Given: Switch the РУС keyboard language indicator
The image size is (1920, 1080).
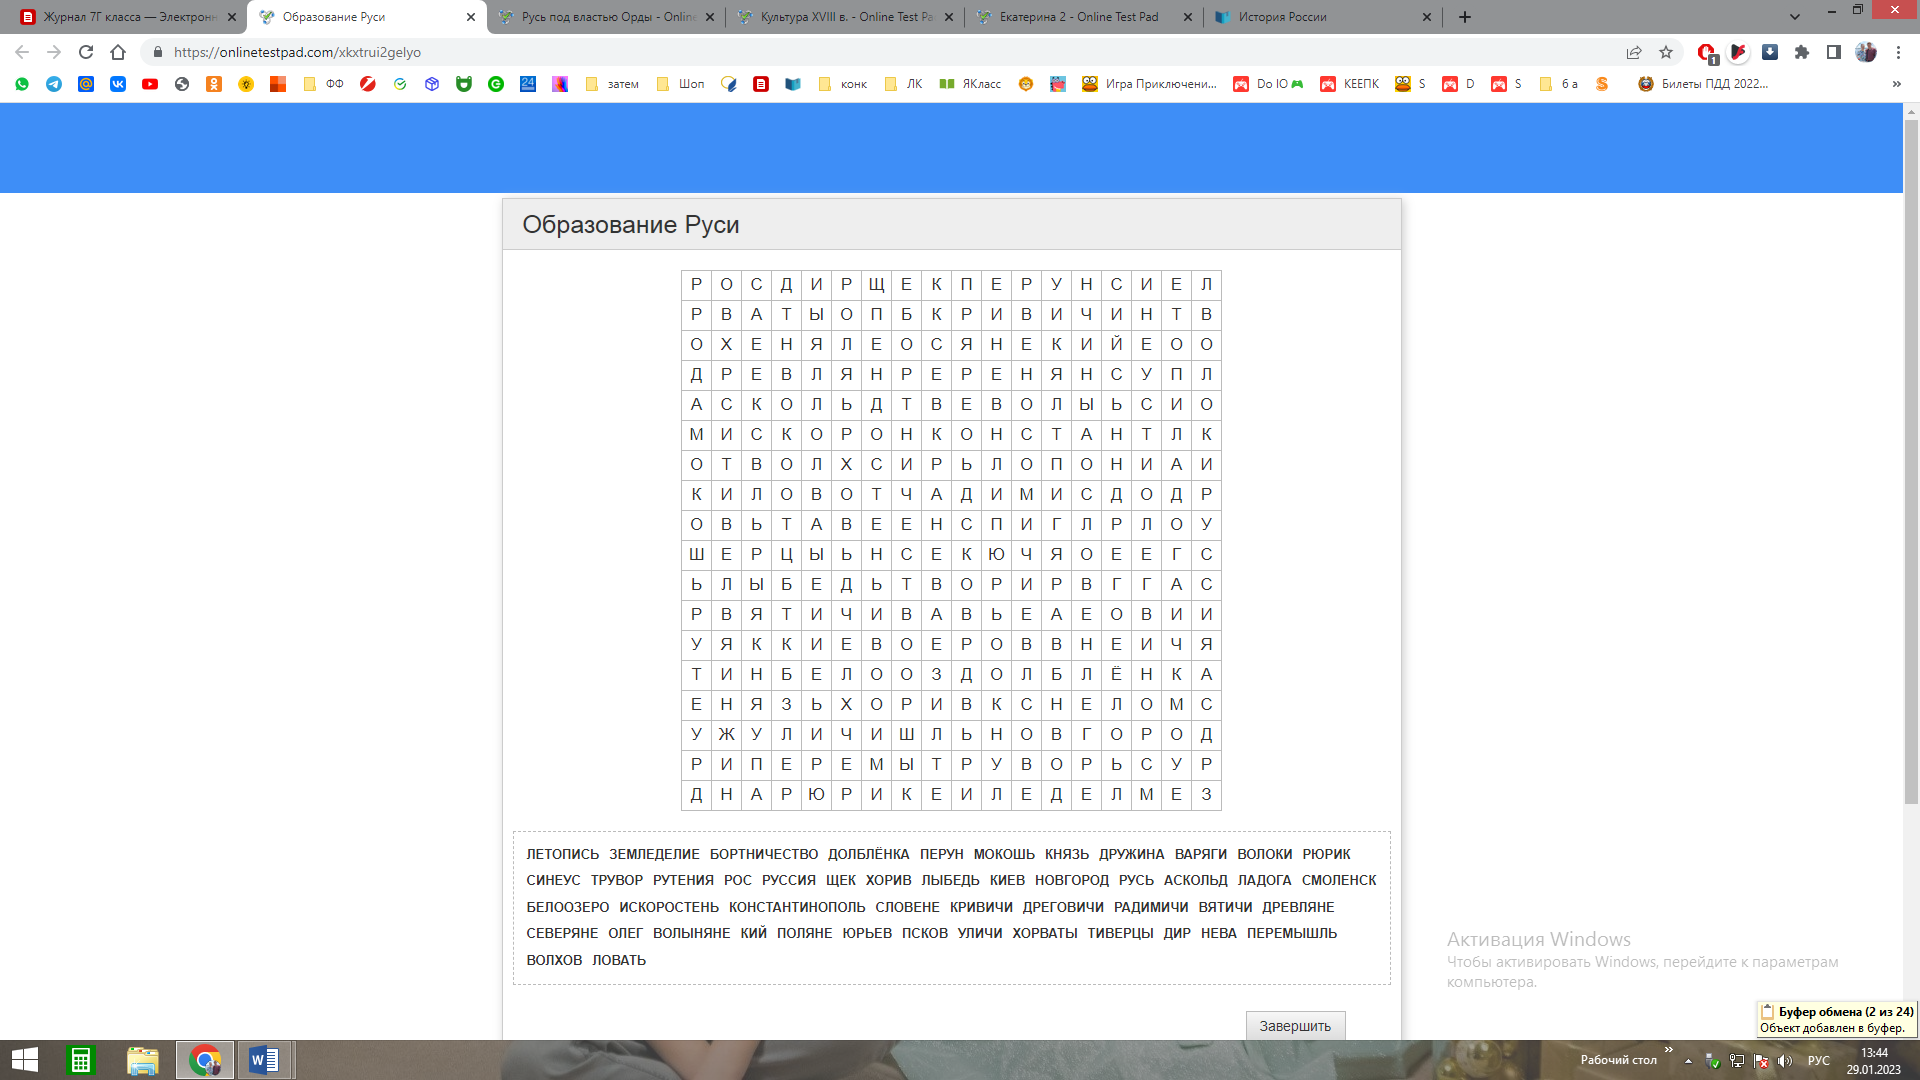Looking at the screenshot, I should [x=1819, y=1061].
